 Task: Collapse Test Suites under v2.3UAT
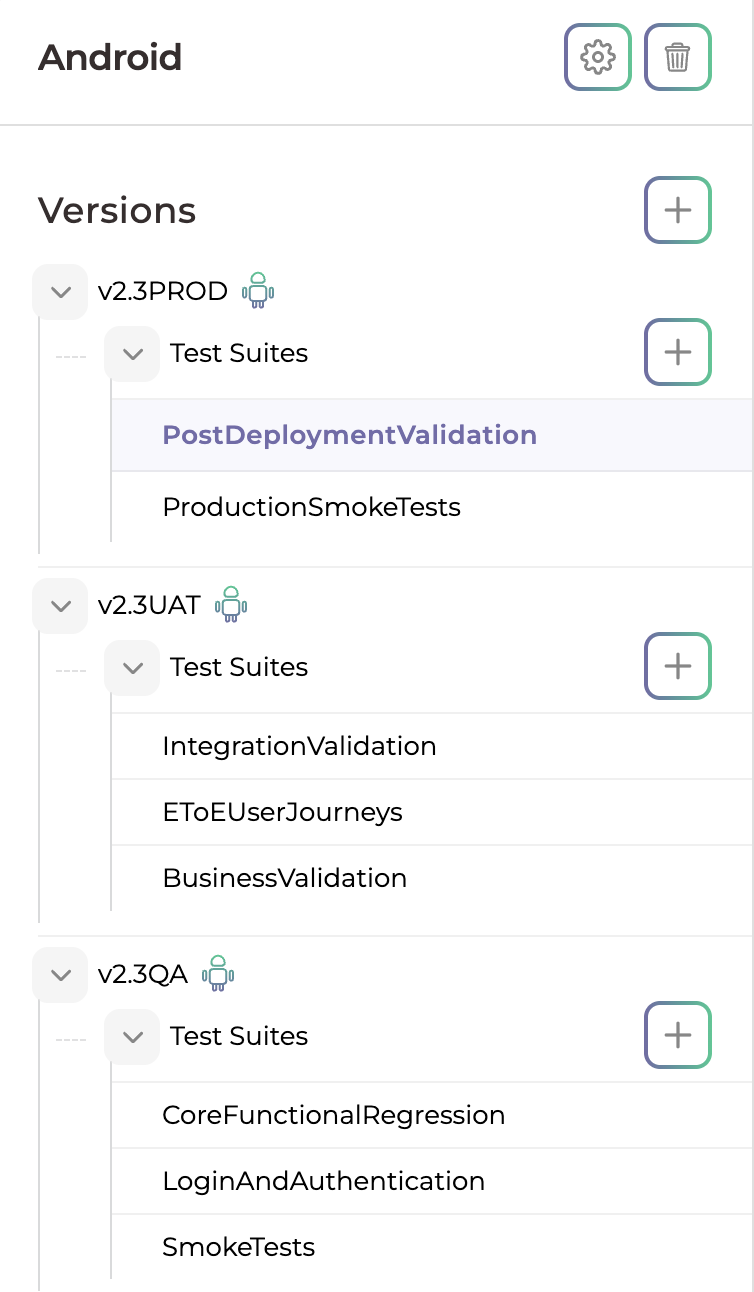[132, 667]
